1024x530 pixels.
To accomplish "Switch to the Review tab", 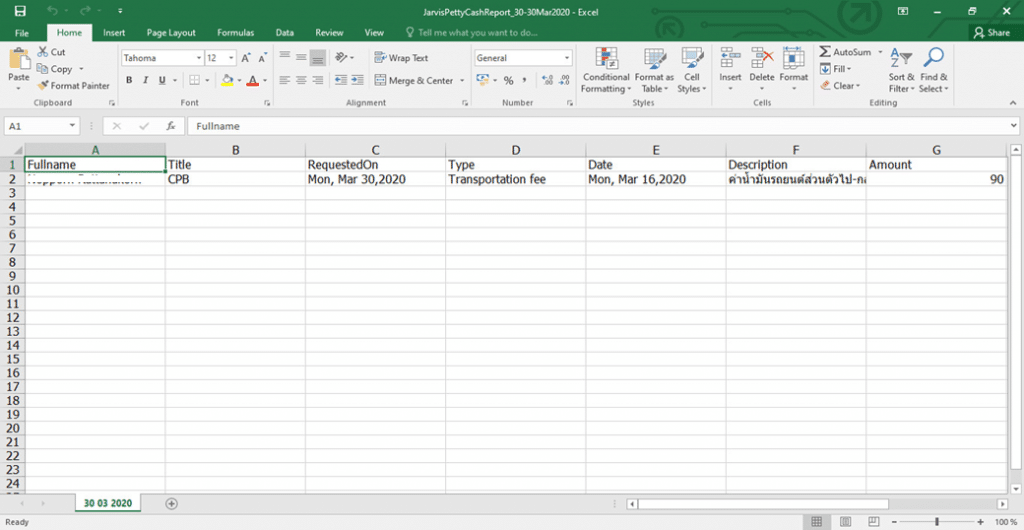I will click(x=329, y=33).
